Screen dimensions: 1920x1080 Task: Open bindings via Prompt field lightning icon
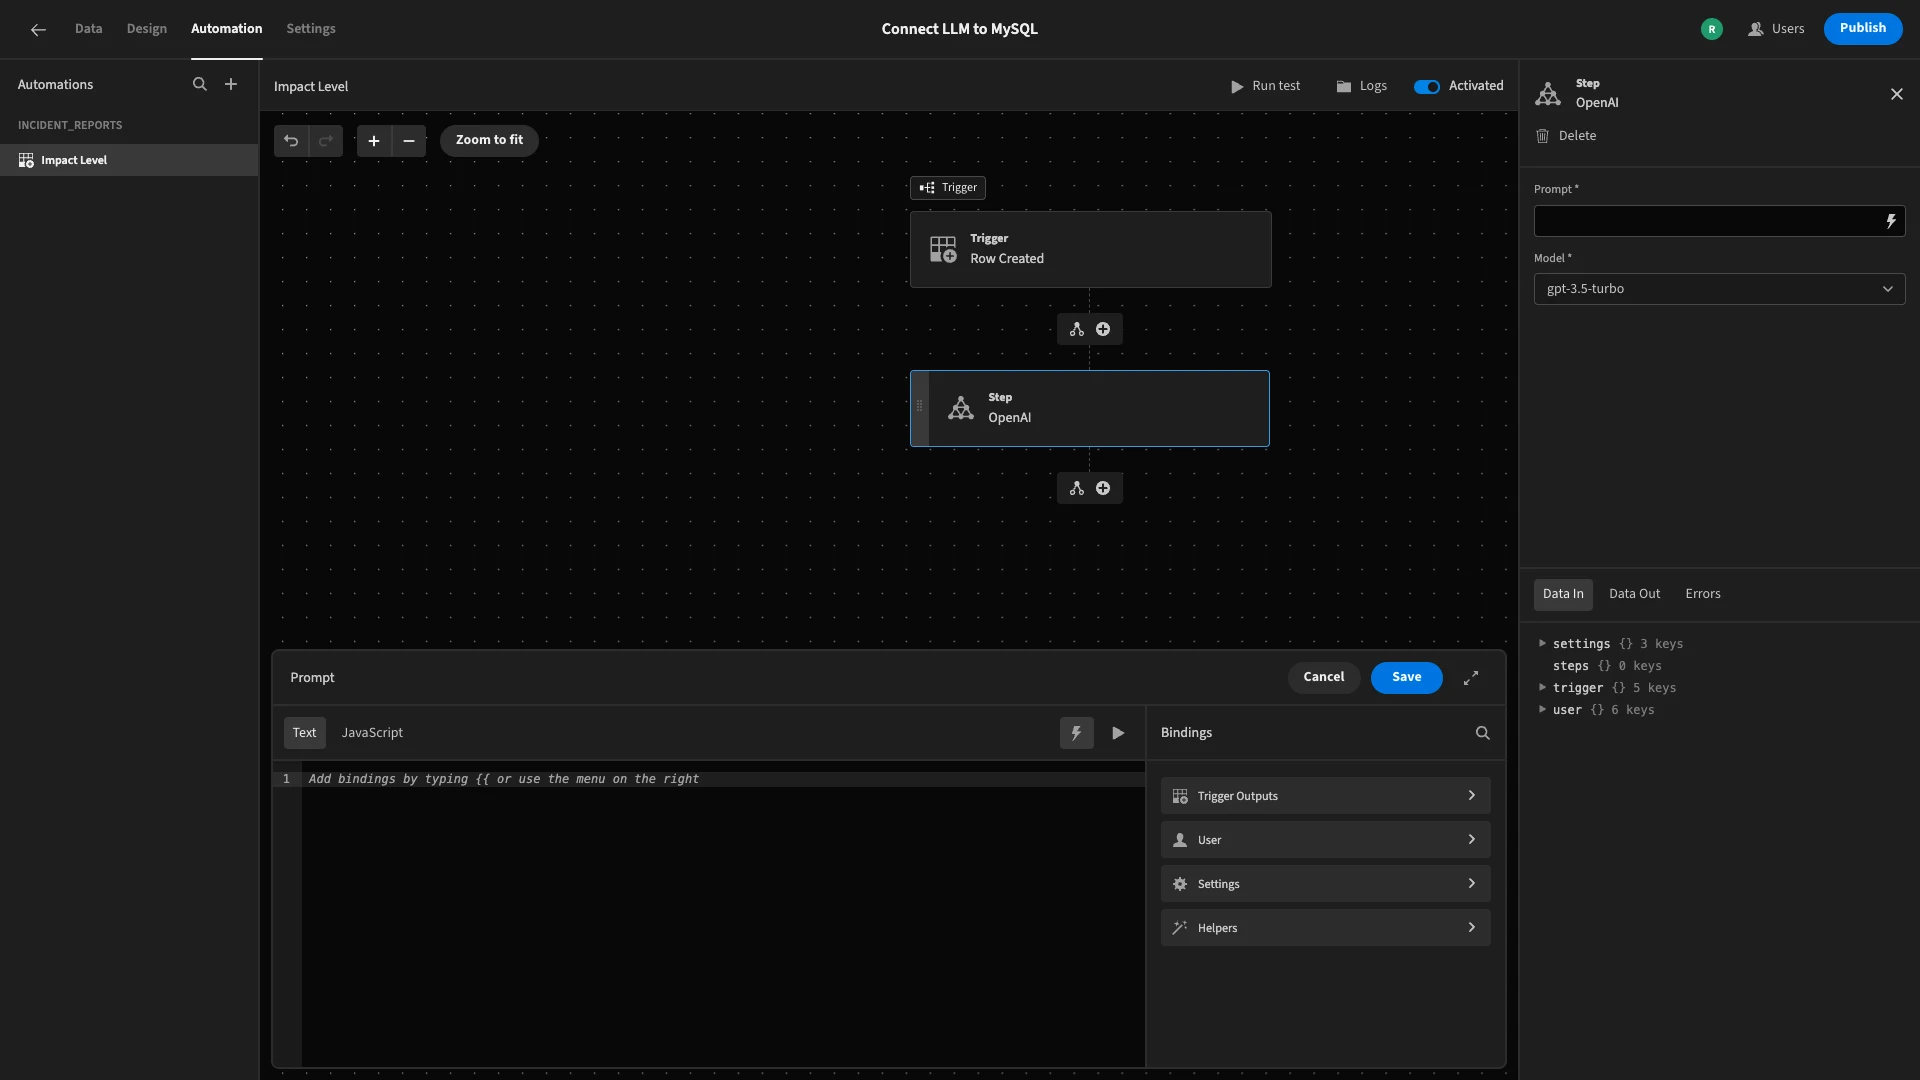[1891, 221]
